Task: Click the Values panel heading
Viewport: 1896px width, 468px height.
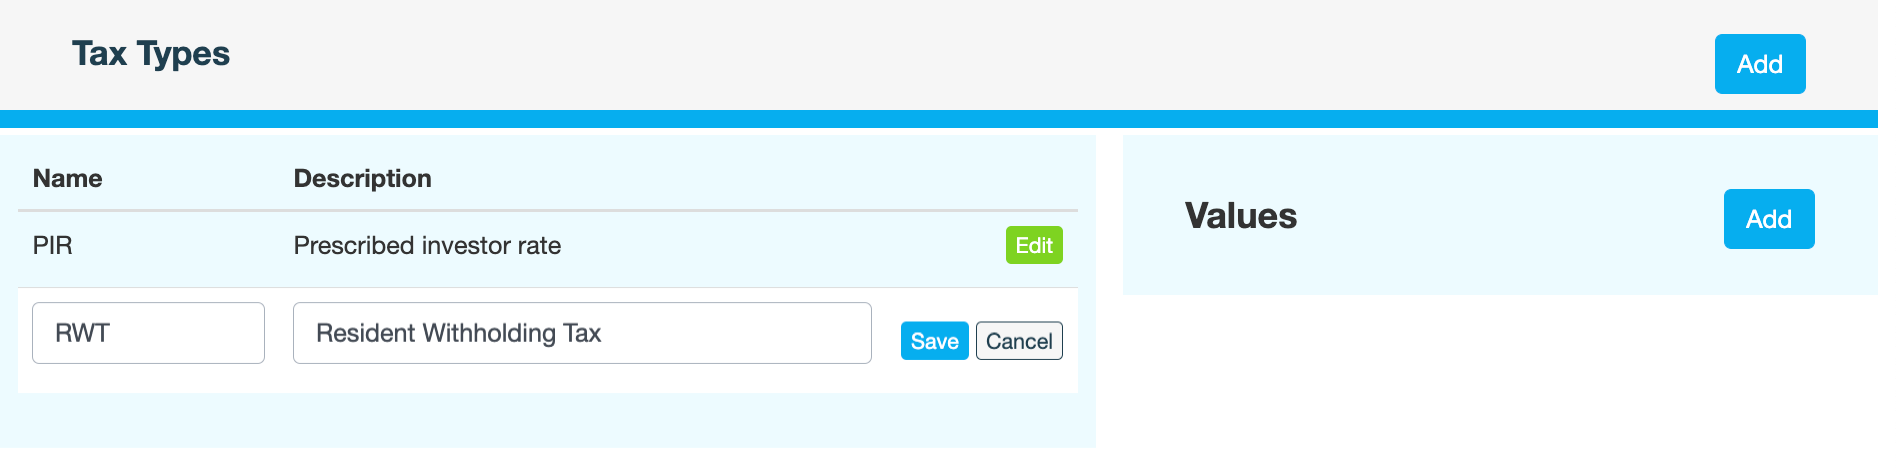Action: click(x=1240, y=216)
